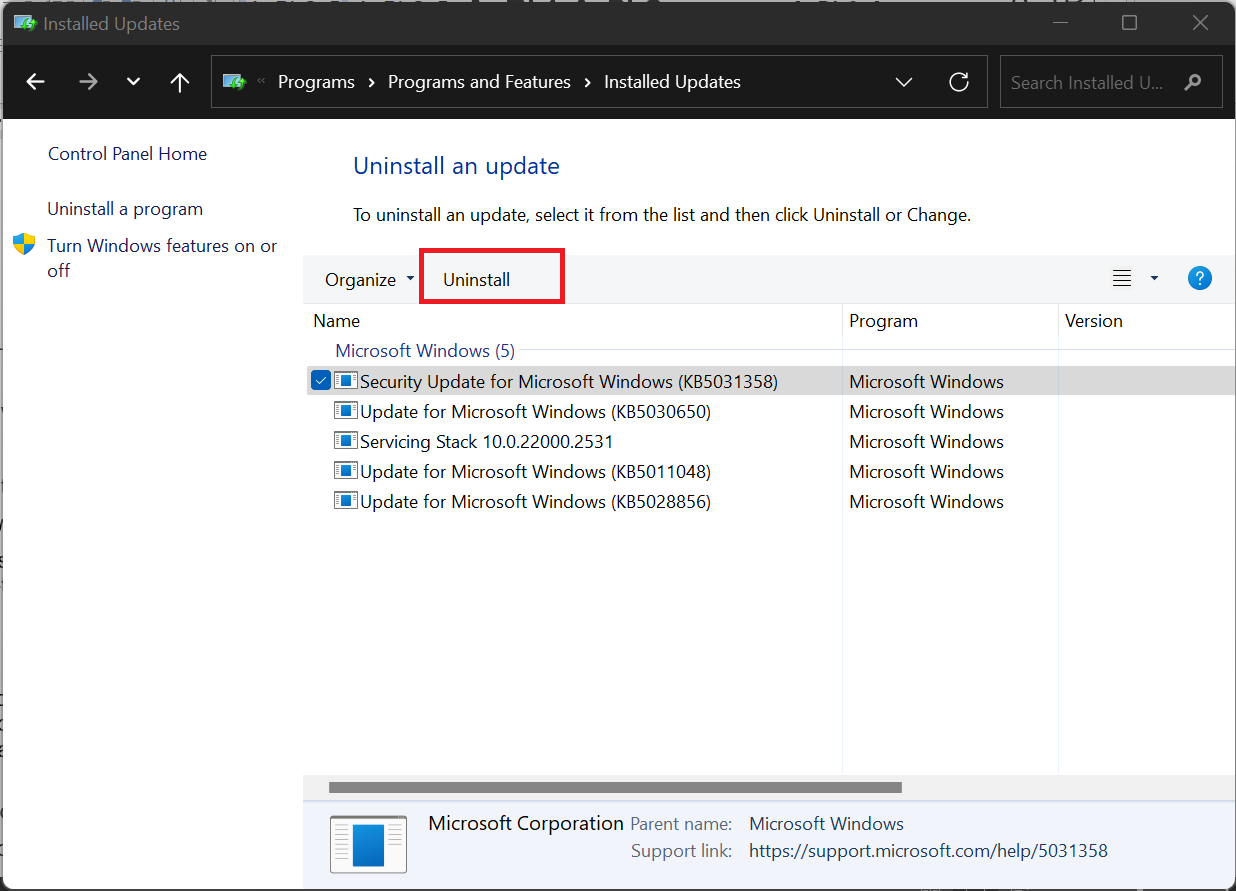Open recent locations chevron beside forward arrow
The width and height of the screenshot is (1236, 891).
click(134, 82)
